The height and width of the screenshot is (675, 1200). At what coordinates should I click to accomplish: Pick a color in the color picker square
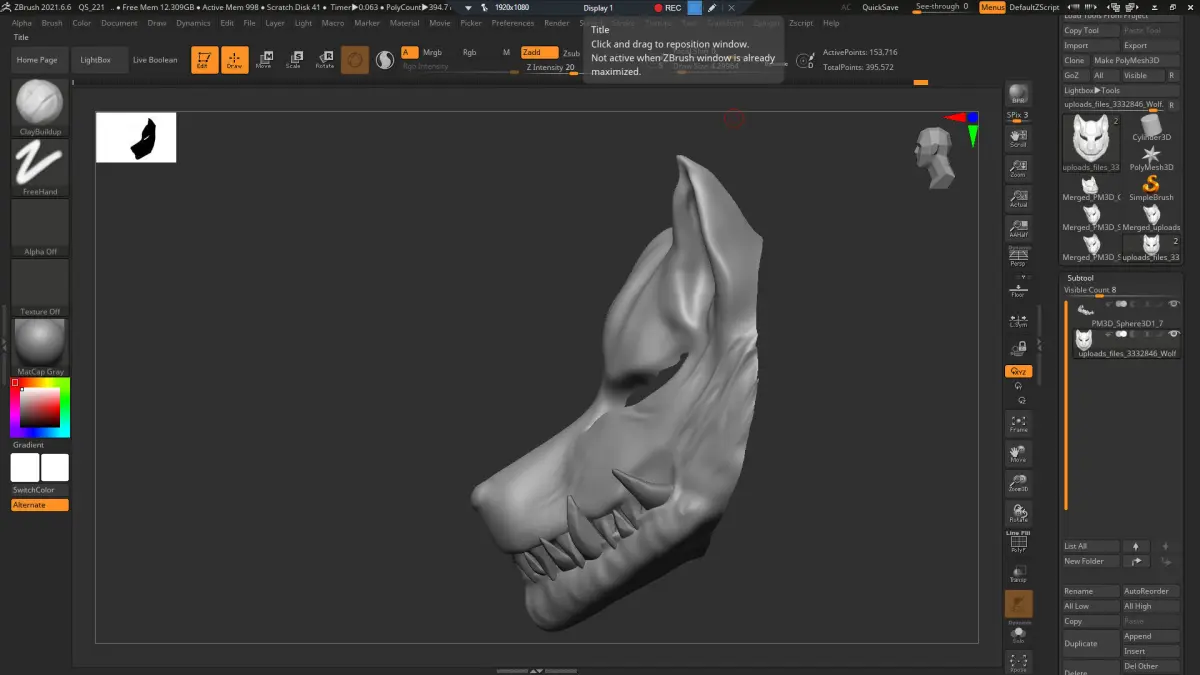point(41,406)
